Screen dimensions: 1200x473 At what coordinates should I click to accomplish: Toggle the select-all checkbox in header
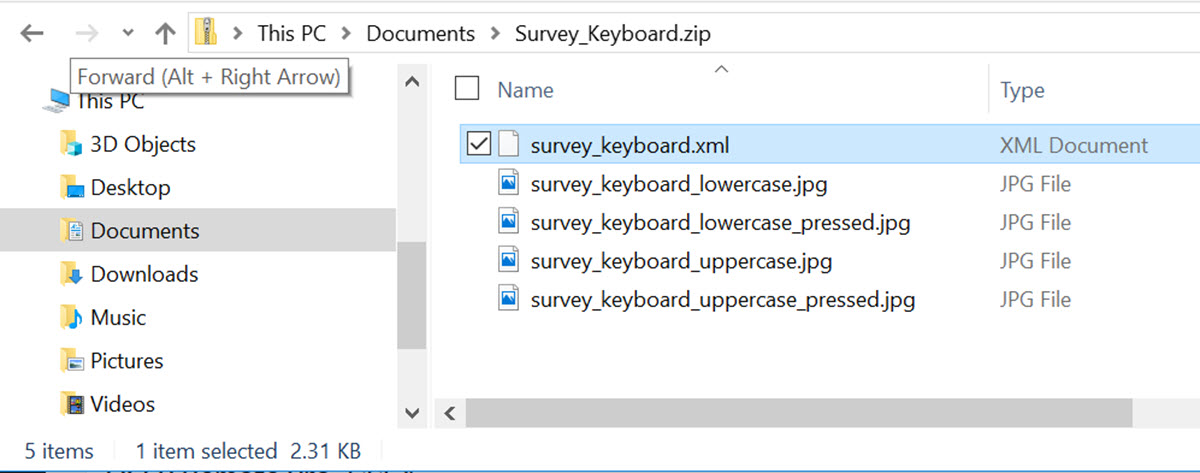point(466,89)
